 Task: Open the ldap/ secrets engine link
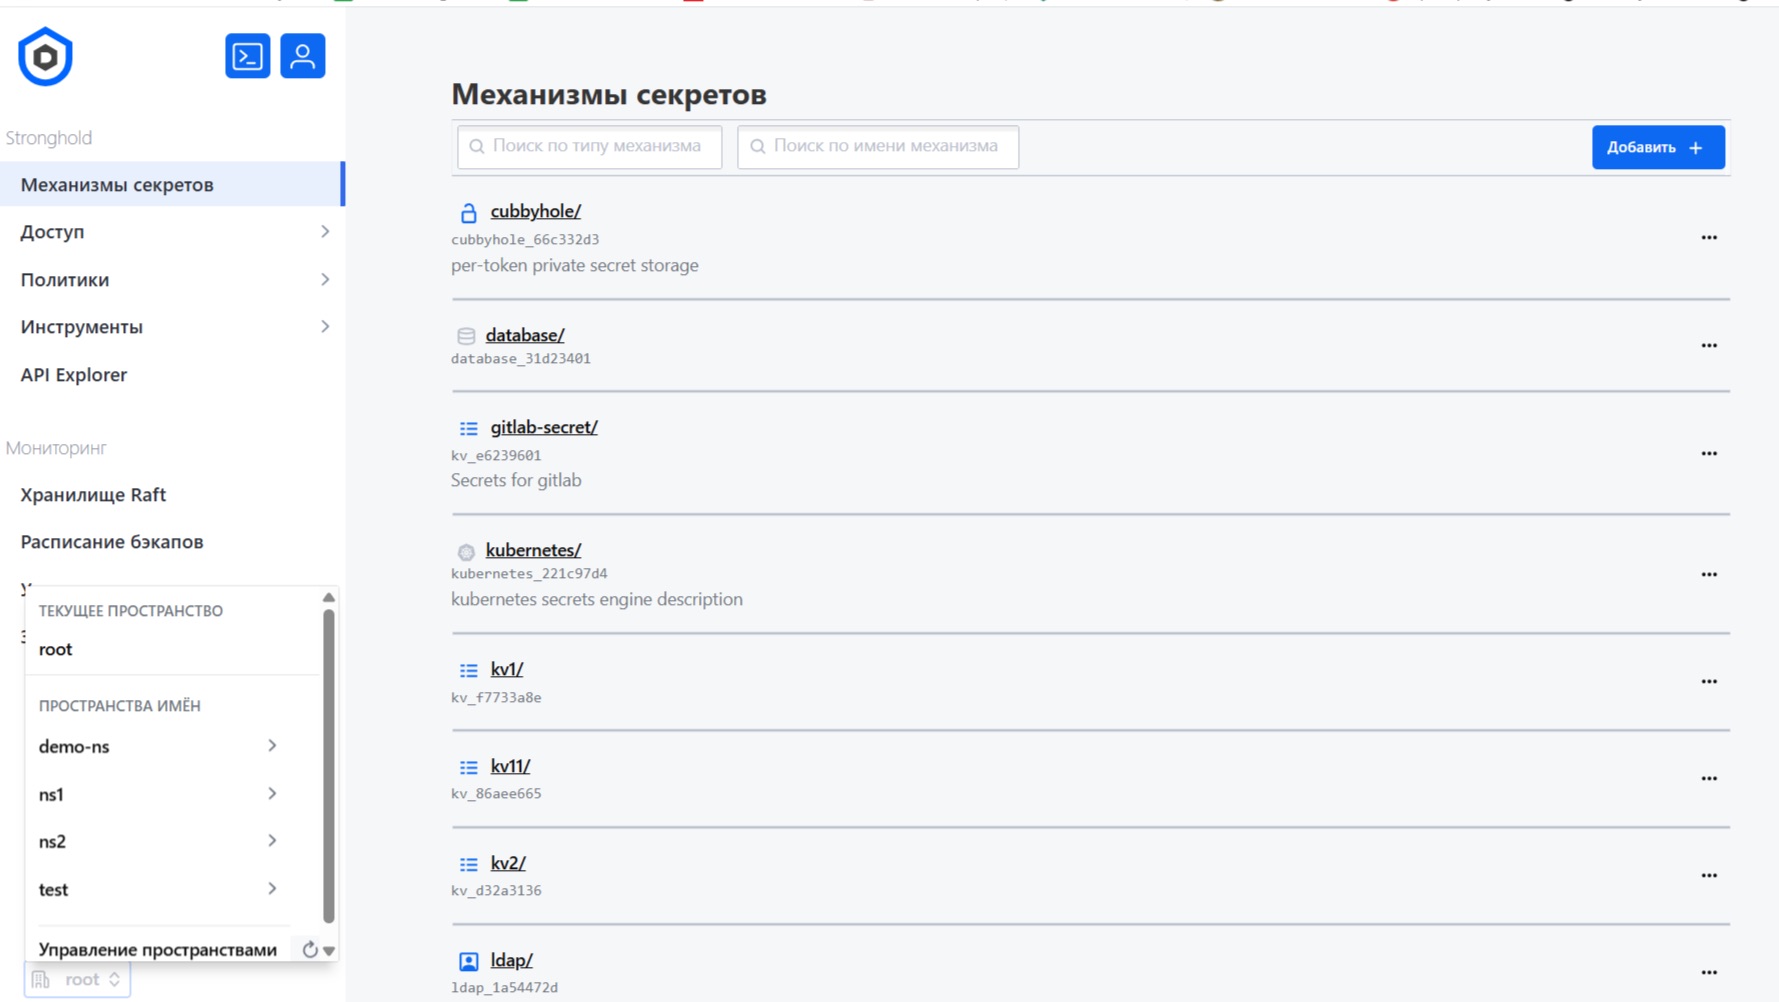pyautogui.click(x=511, y=960)
